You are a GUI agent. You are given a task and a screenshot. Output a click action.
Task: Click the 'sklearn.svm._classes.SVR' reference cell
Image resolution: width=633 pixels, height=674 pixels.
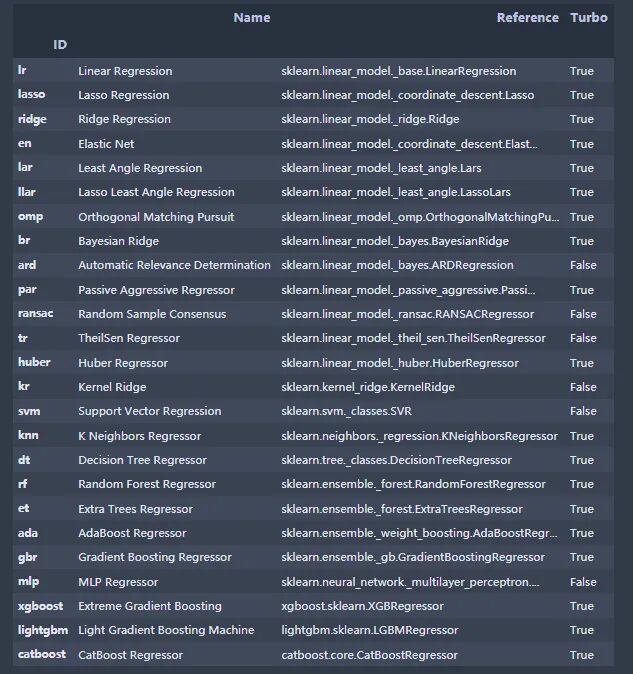[x=346, y=411]
